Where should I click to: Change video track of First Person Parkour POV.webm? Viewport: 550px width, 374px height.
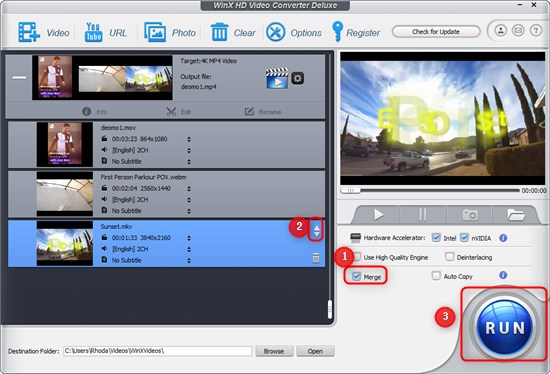189,189
